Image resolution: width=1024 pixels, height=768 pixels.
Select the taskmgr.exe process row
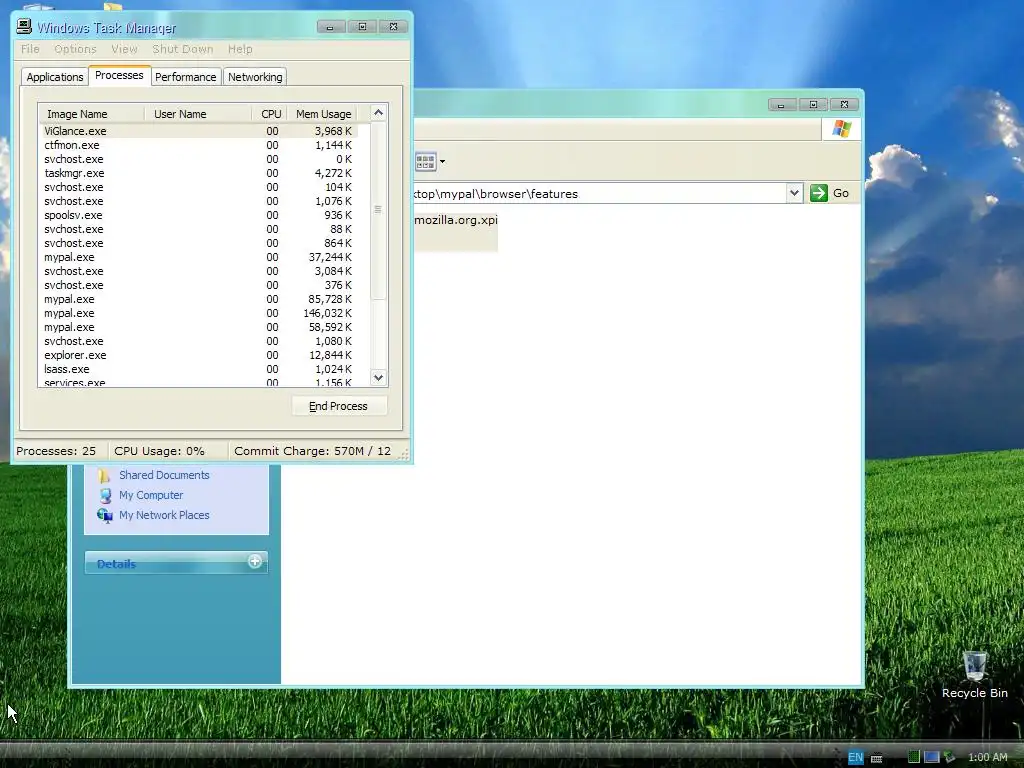click(199, 173)
